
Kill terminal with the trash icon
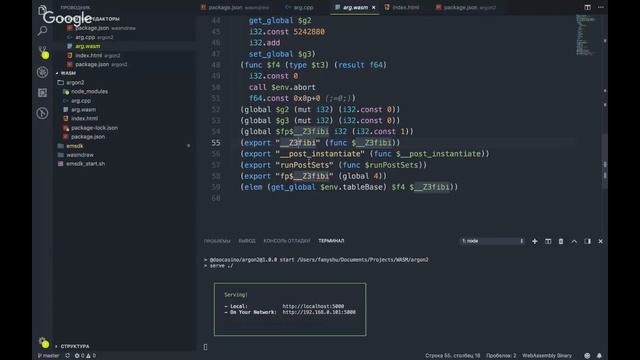click(561, 241)
